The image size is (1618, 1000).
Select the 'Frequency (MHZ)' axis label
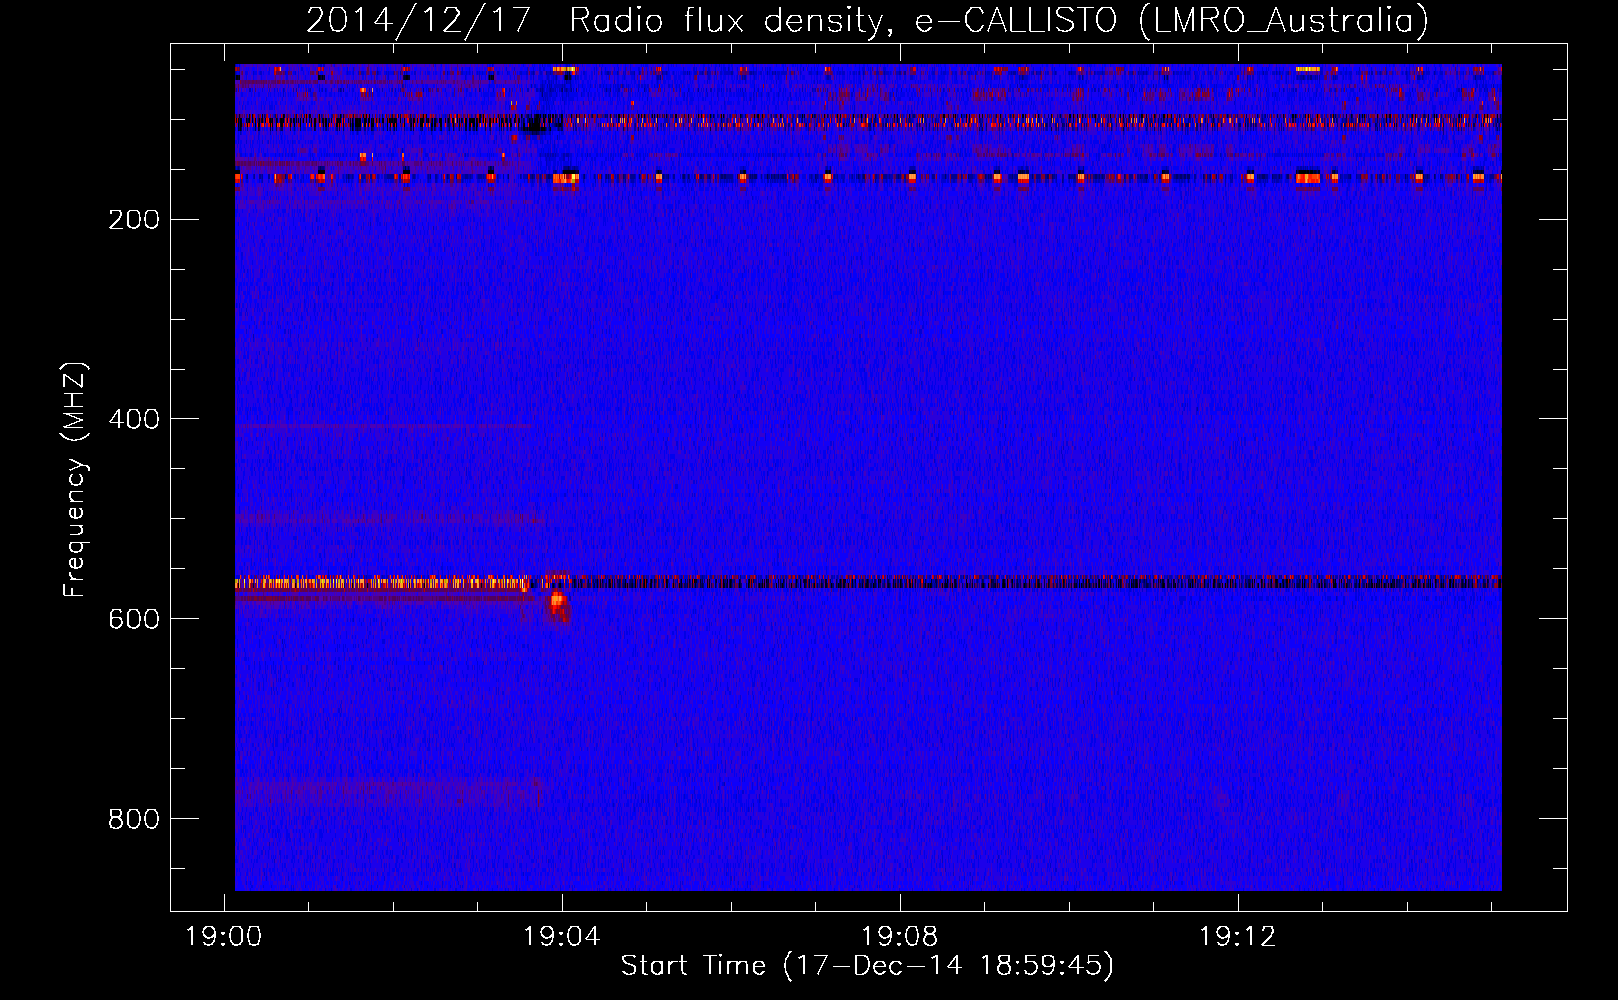(75, 480)
